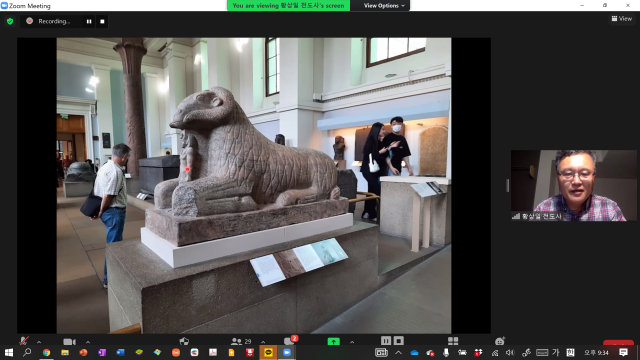Open Chat with 2 unread messages
Viewport: 640px width, 360px height.
click(x=290, y=340)
